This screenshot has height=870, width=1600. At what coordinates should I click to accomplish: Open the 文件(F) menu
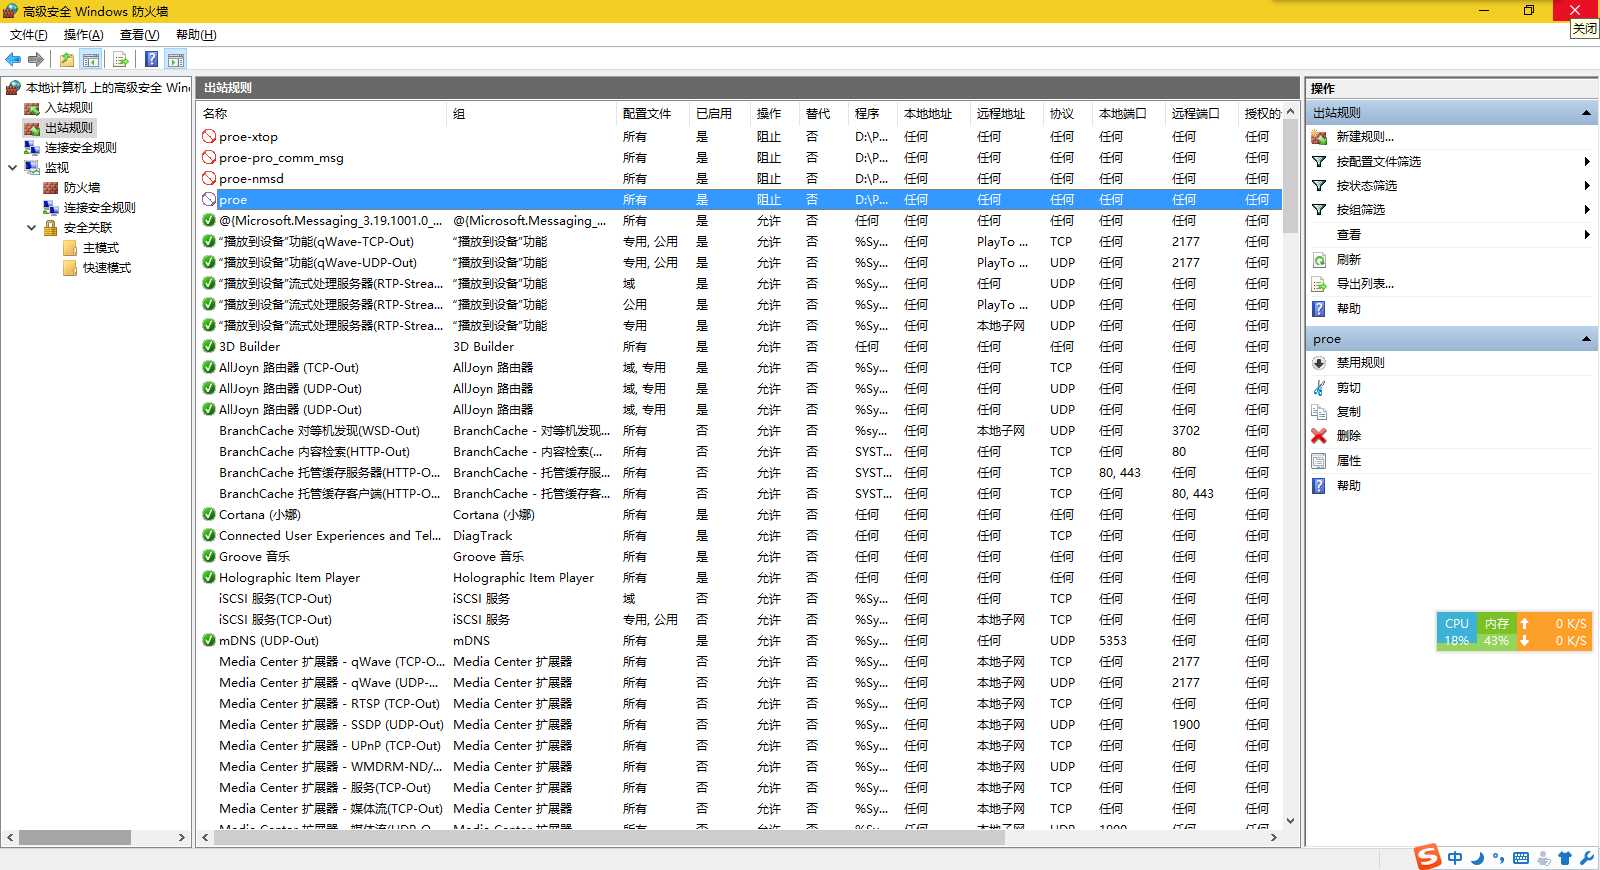pos(28,35)
